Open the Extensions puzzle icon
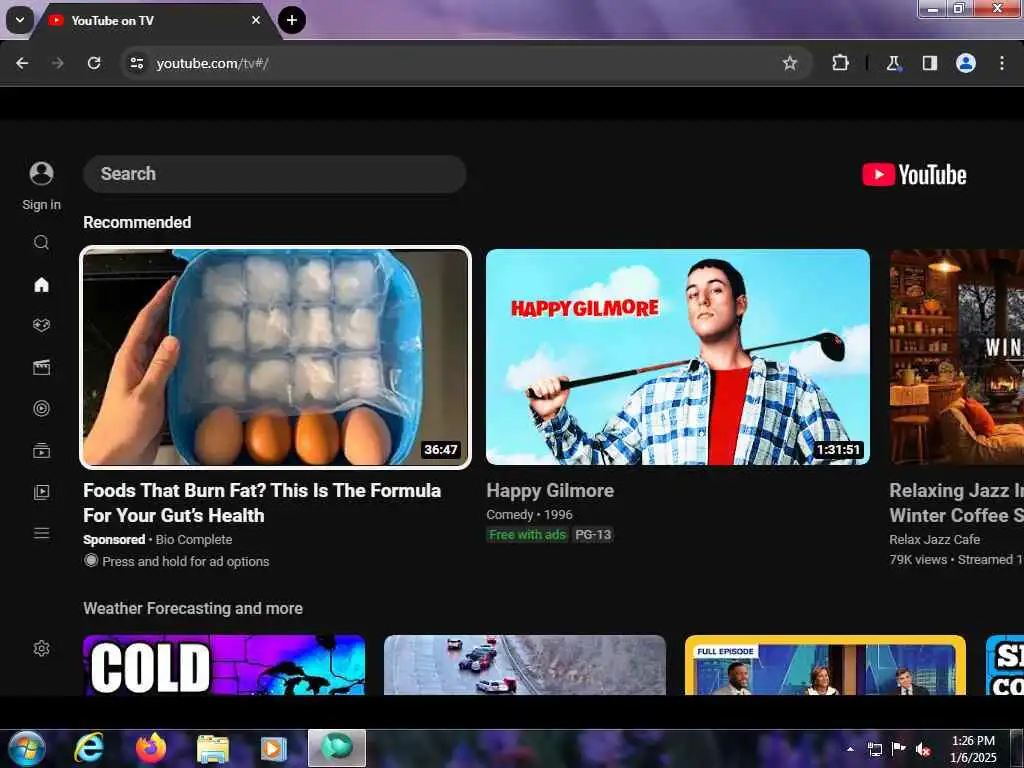Image resolution: width=1024 pixels, height=768 pixels. 840,63
